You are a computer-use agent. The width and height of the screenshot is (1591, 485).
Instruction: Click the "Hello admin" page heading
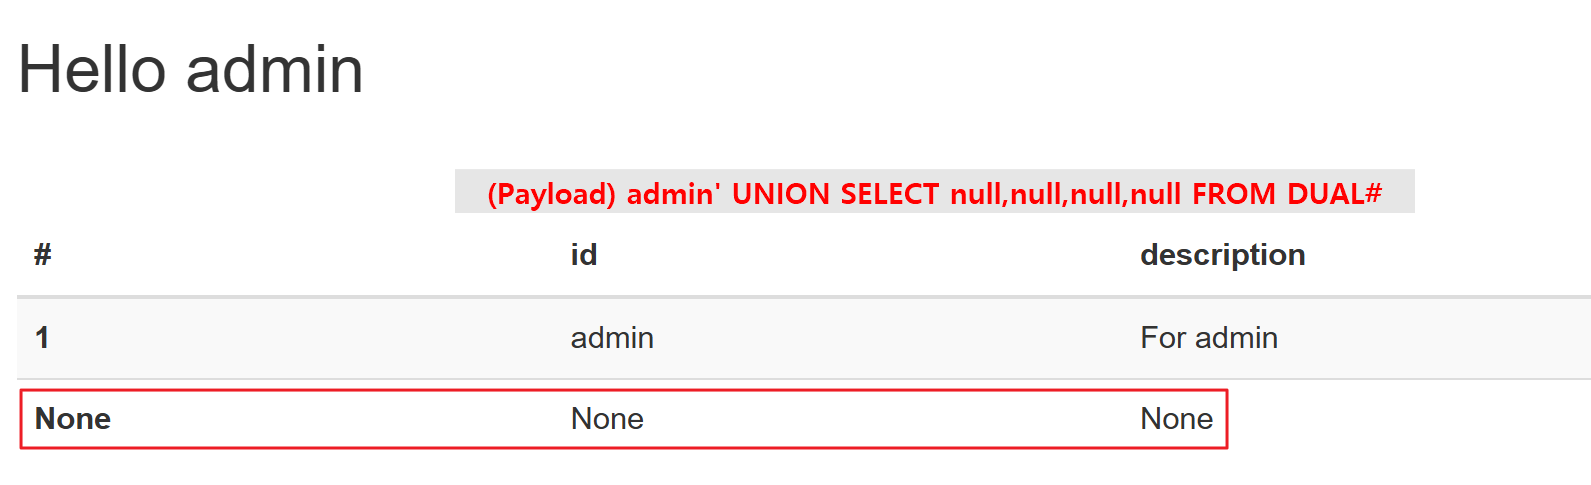pos(190,70)
